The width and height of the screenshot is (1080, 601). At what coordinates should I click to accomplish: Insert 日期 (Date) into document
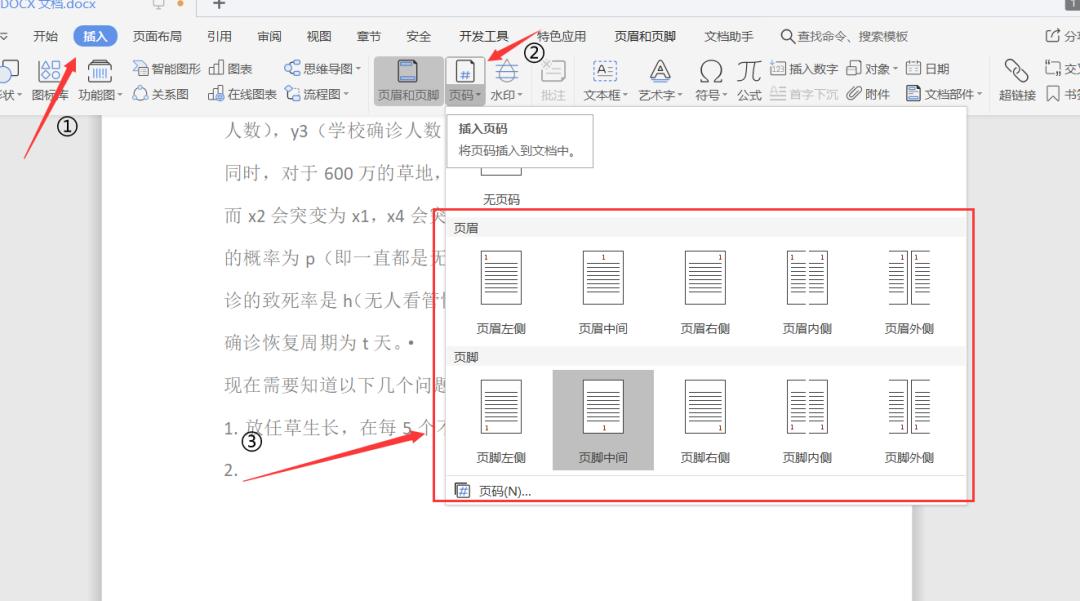coord(929,67)
